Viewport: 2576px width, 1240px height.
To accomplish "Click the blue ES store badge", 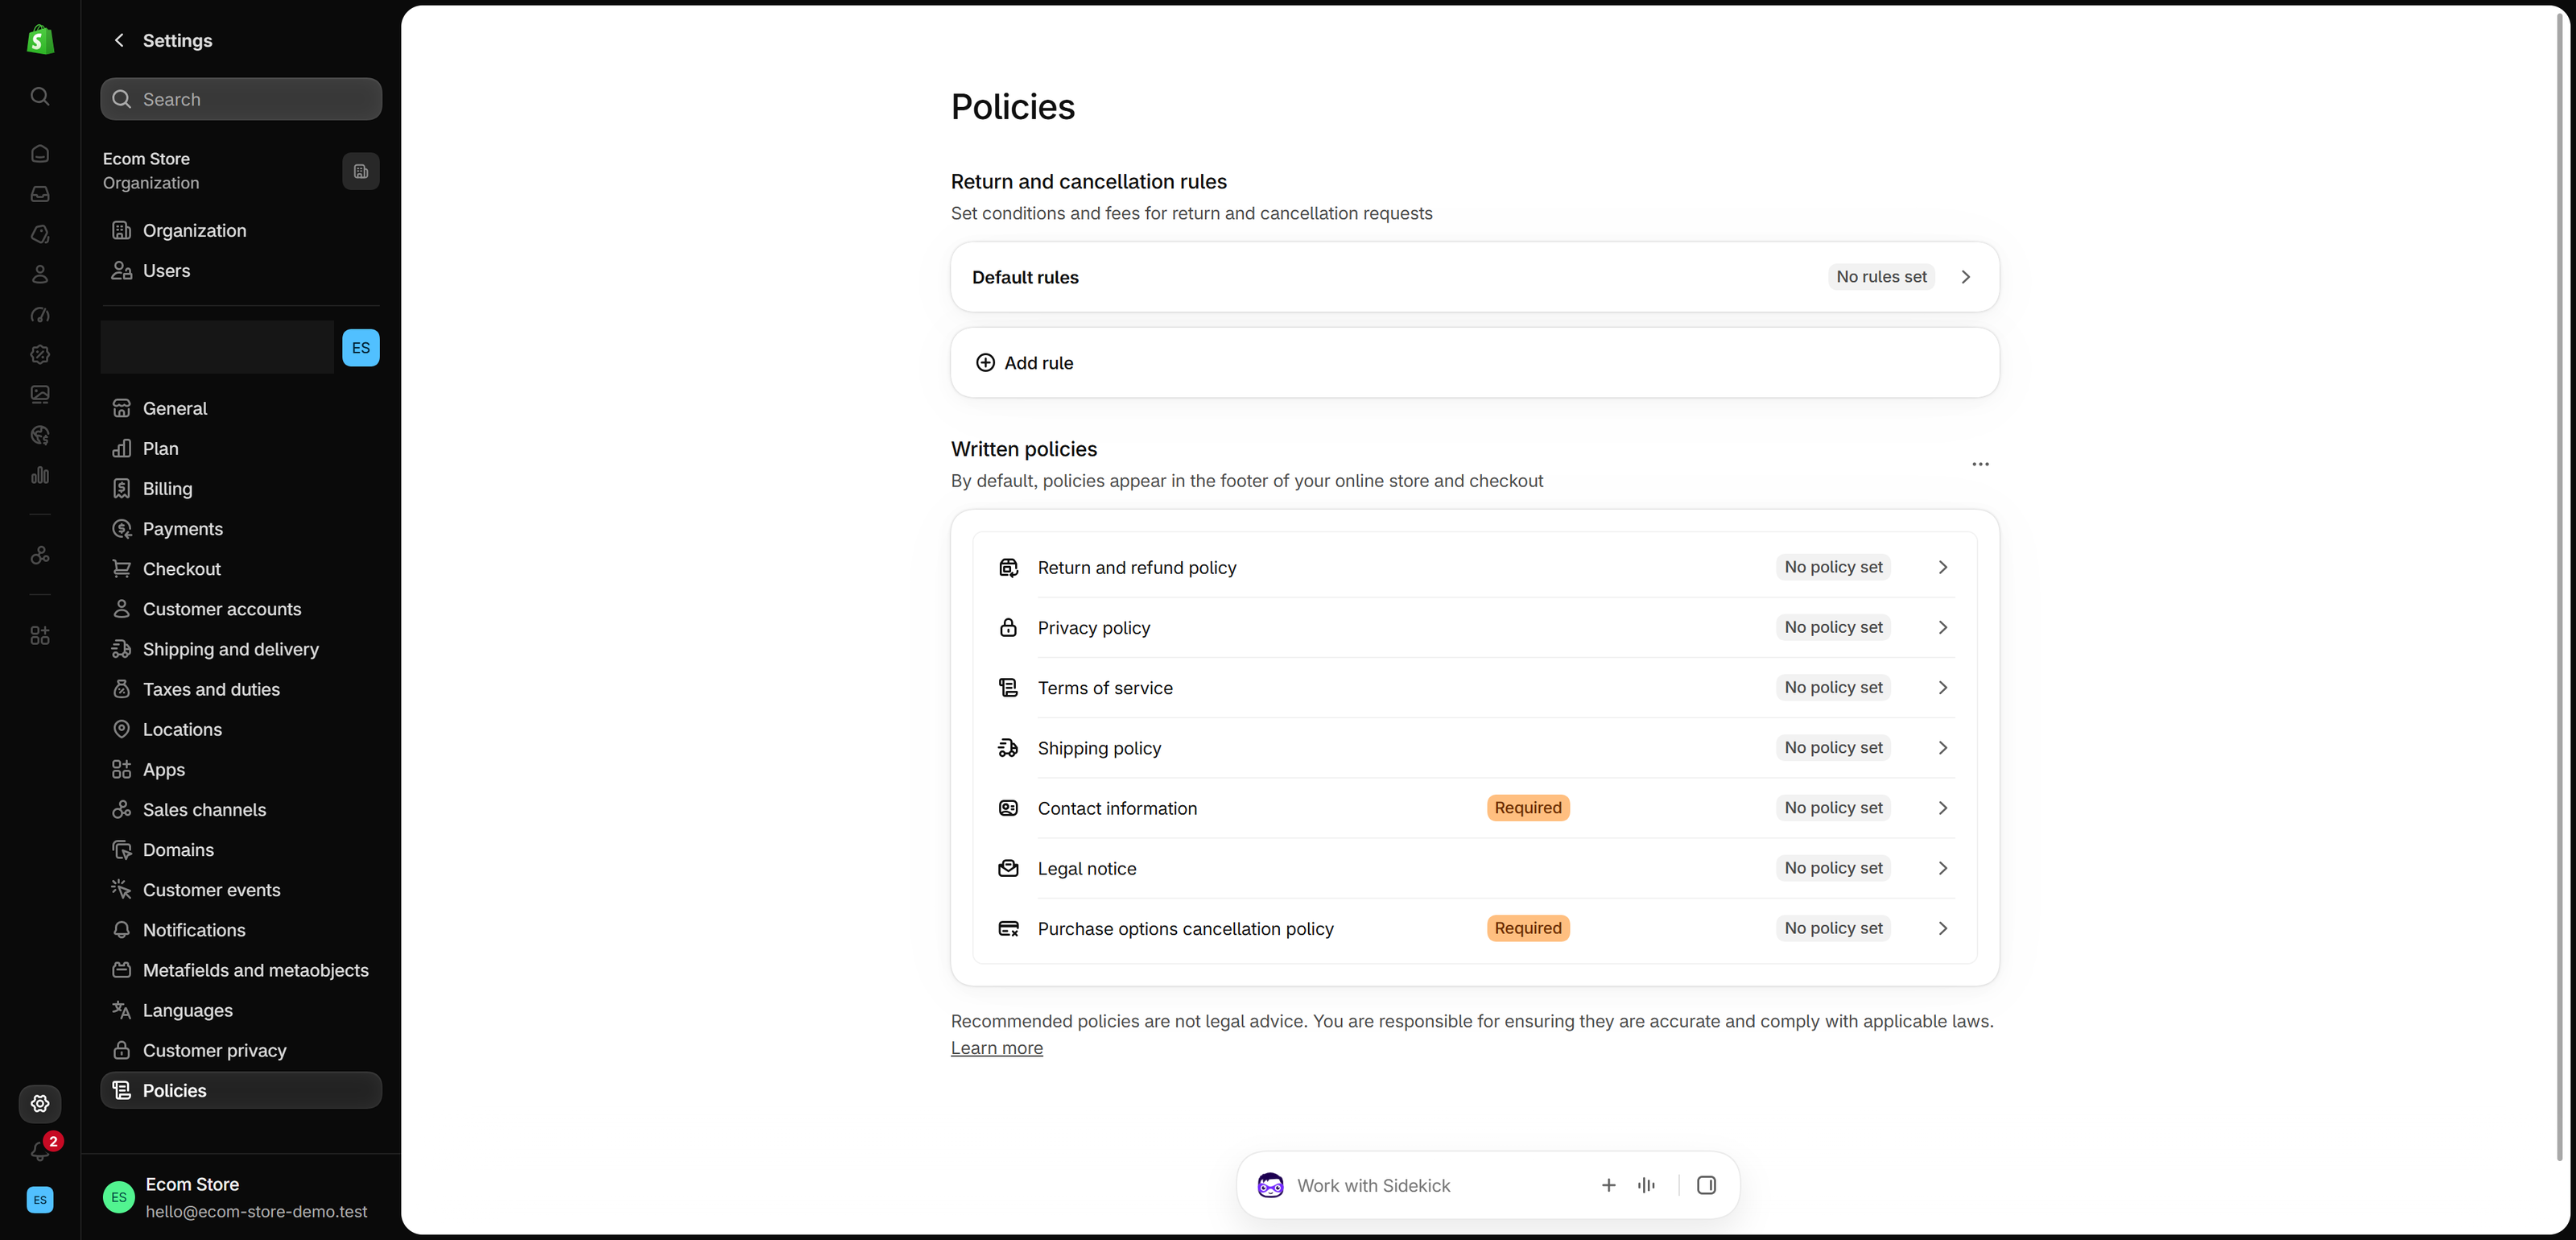I will click(x=361, y=348).
